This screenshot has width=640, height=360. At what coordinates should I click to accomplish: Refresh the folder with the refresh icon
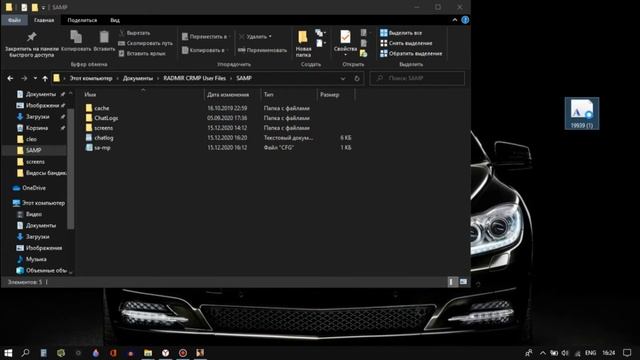pyautogui.click(x=357, y=78)
